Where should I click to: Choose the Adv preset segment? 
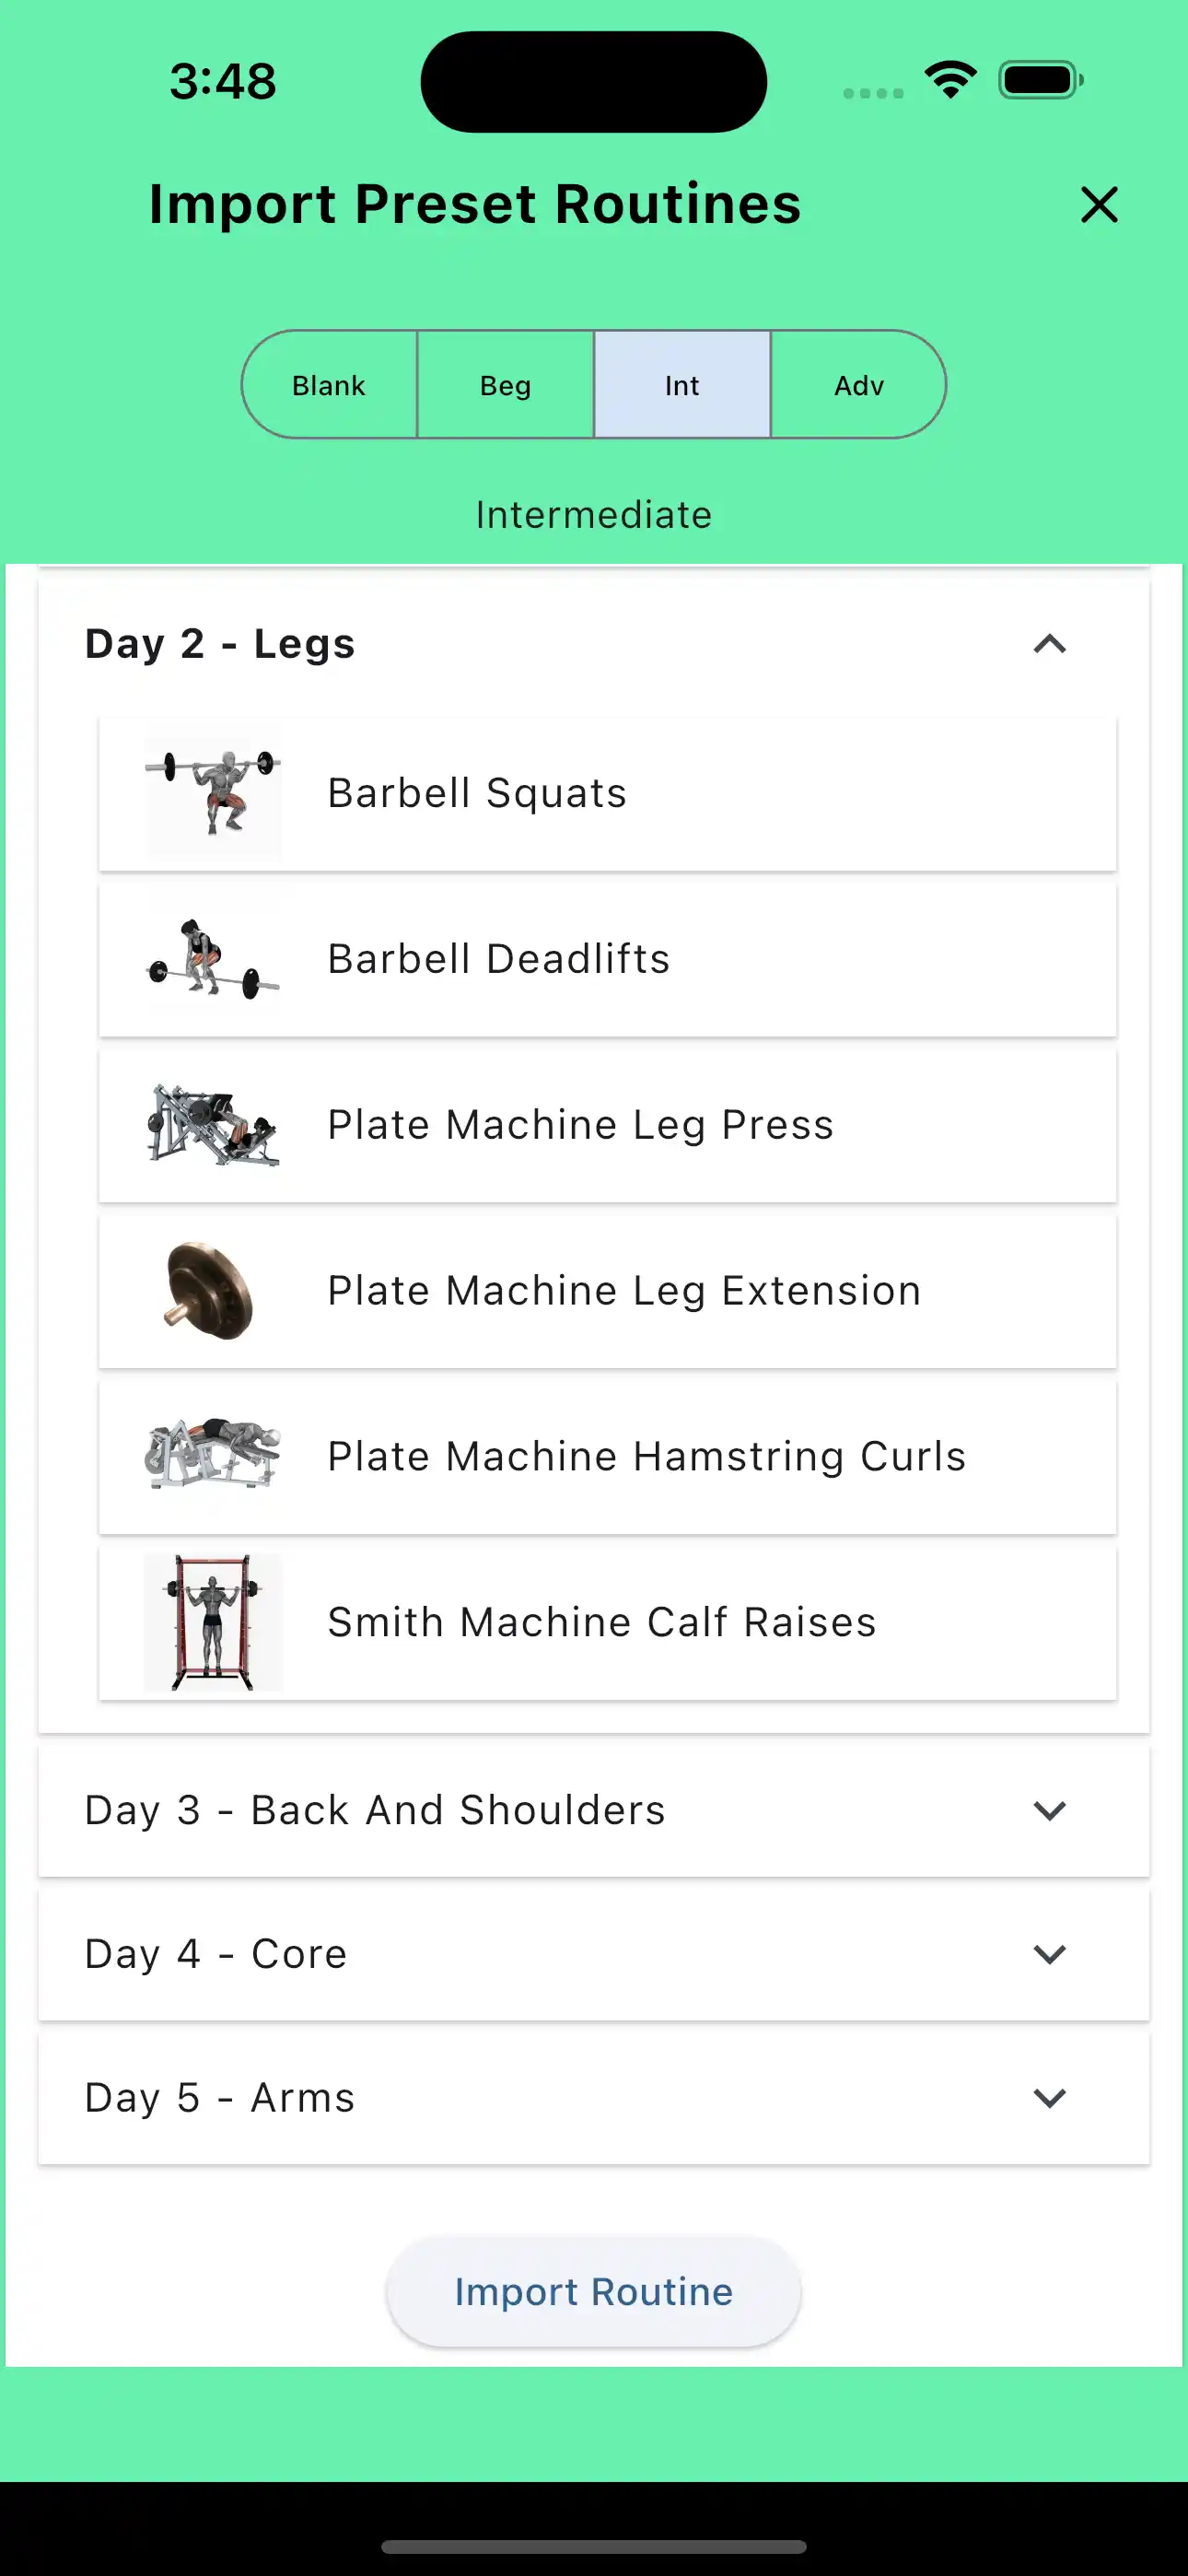[859, 385]
